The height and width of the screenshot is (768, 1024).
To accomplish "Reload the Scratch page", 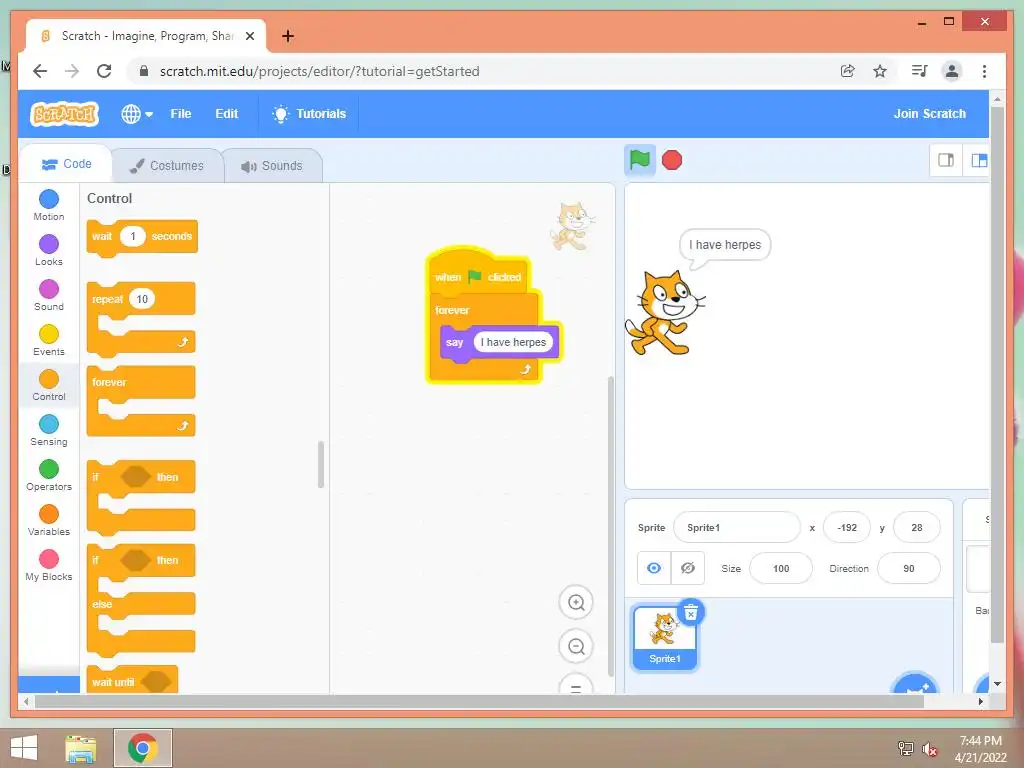I will (104, 71).
